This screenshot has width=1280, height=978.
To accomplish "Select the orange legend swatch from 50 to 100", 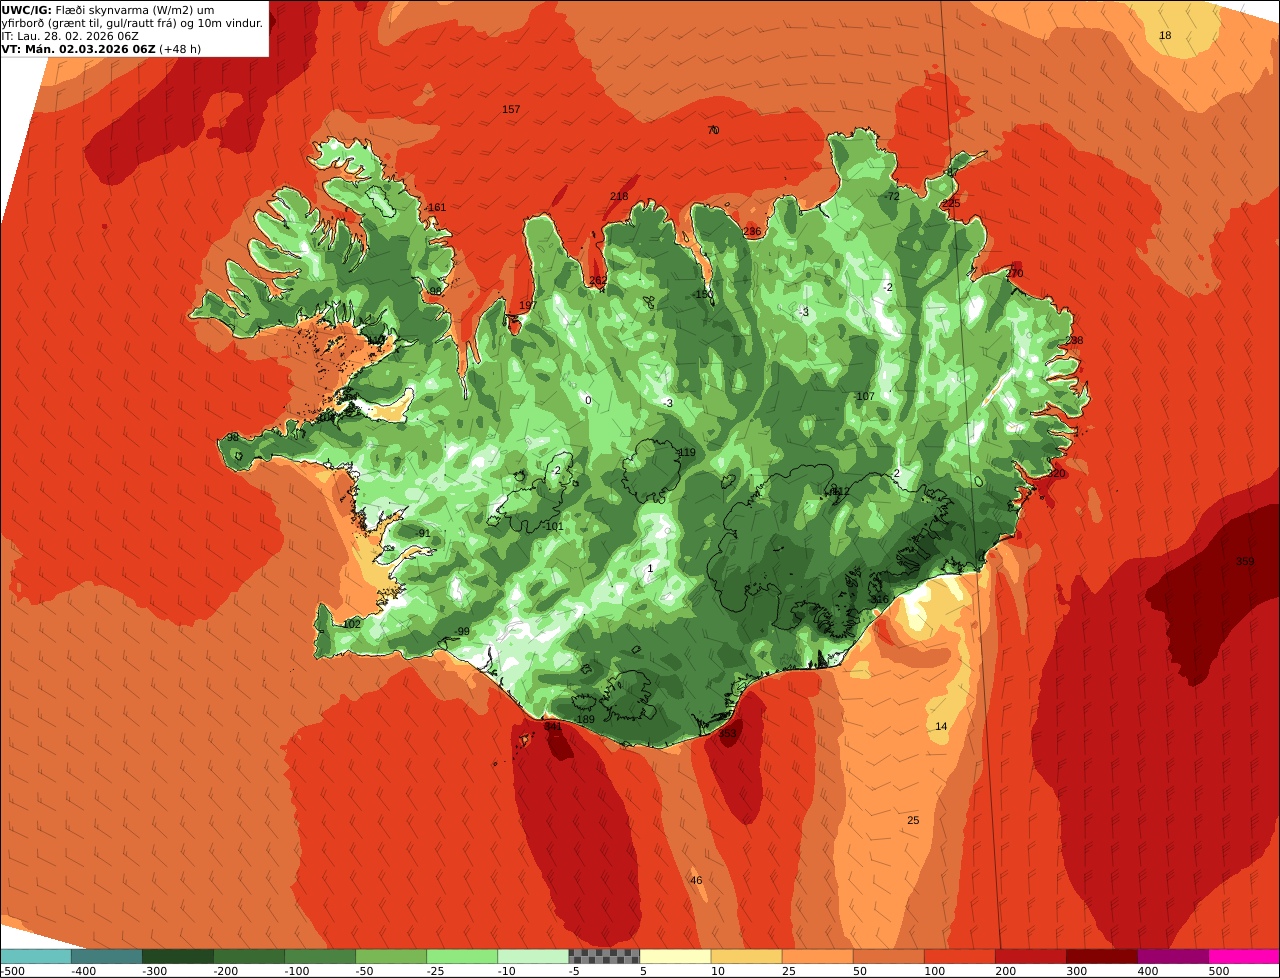I will pyautogui.click(x=888, y=956).
